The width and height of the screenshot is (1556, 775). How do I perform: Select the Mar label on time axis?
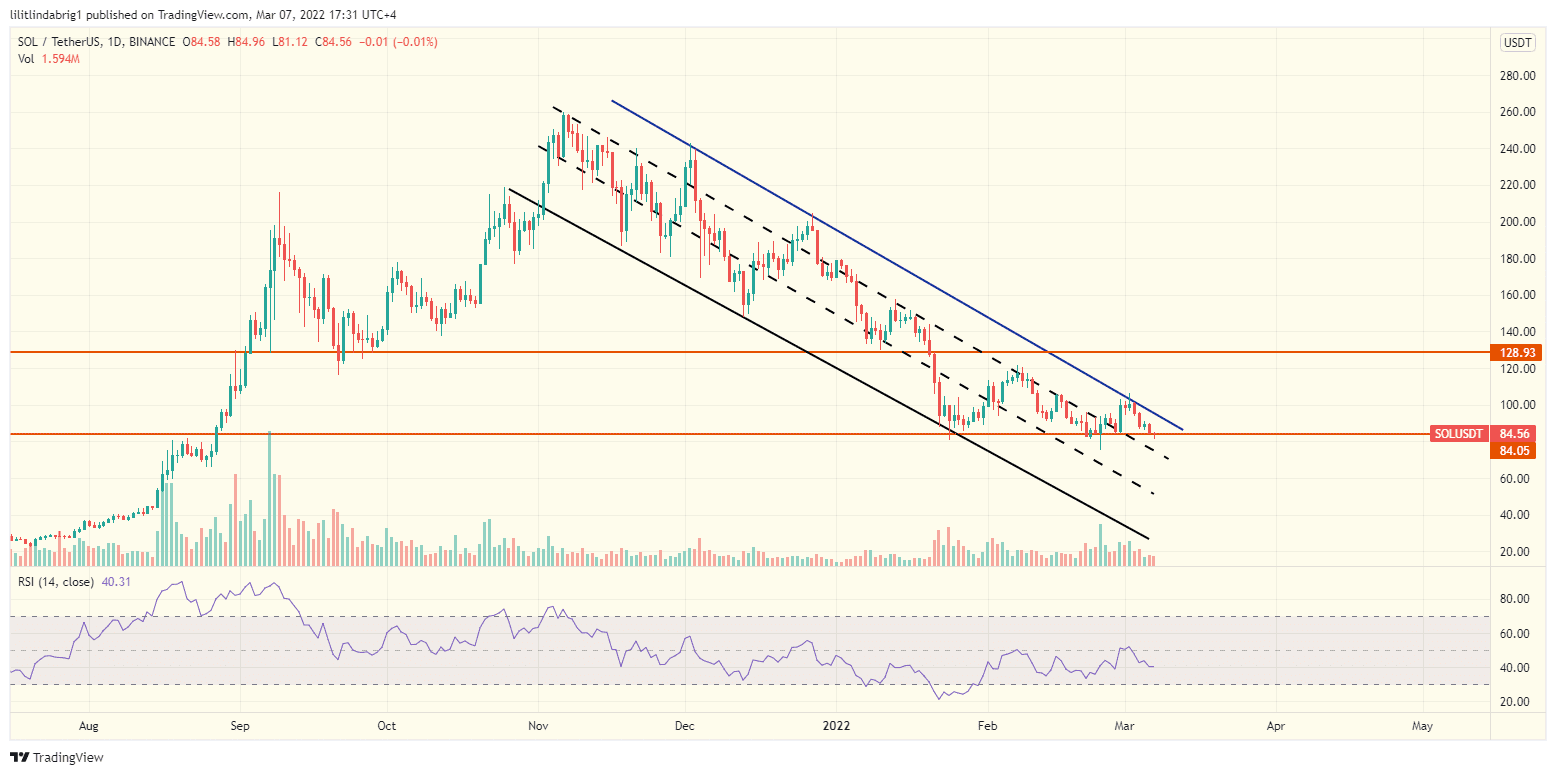(1124, 726)
